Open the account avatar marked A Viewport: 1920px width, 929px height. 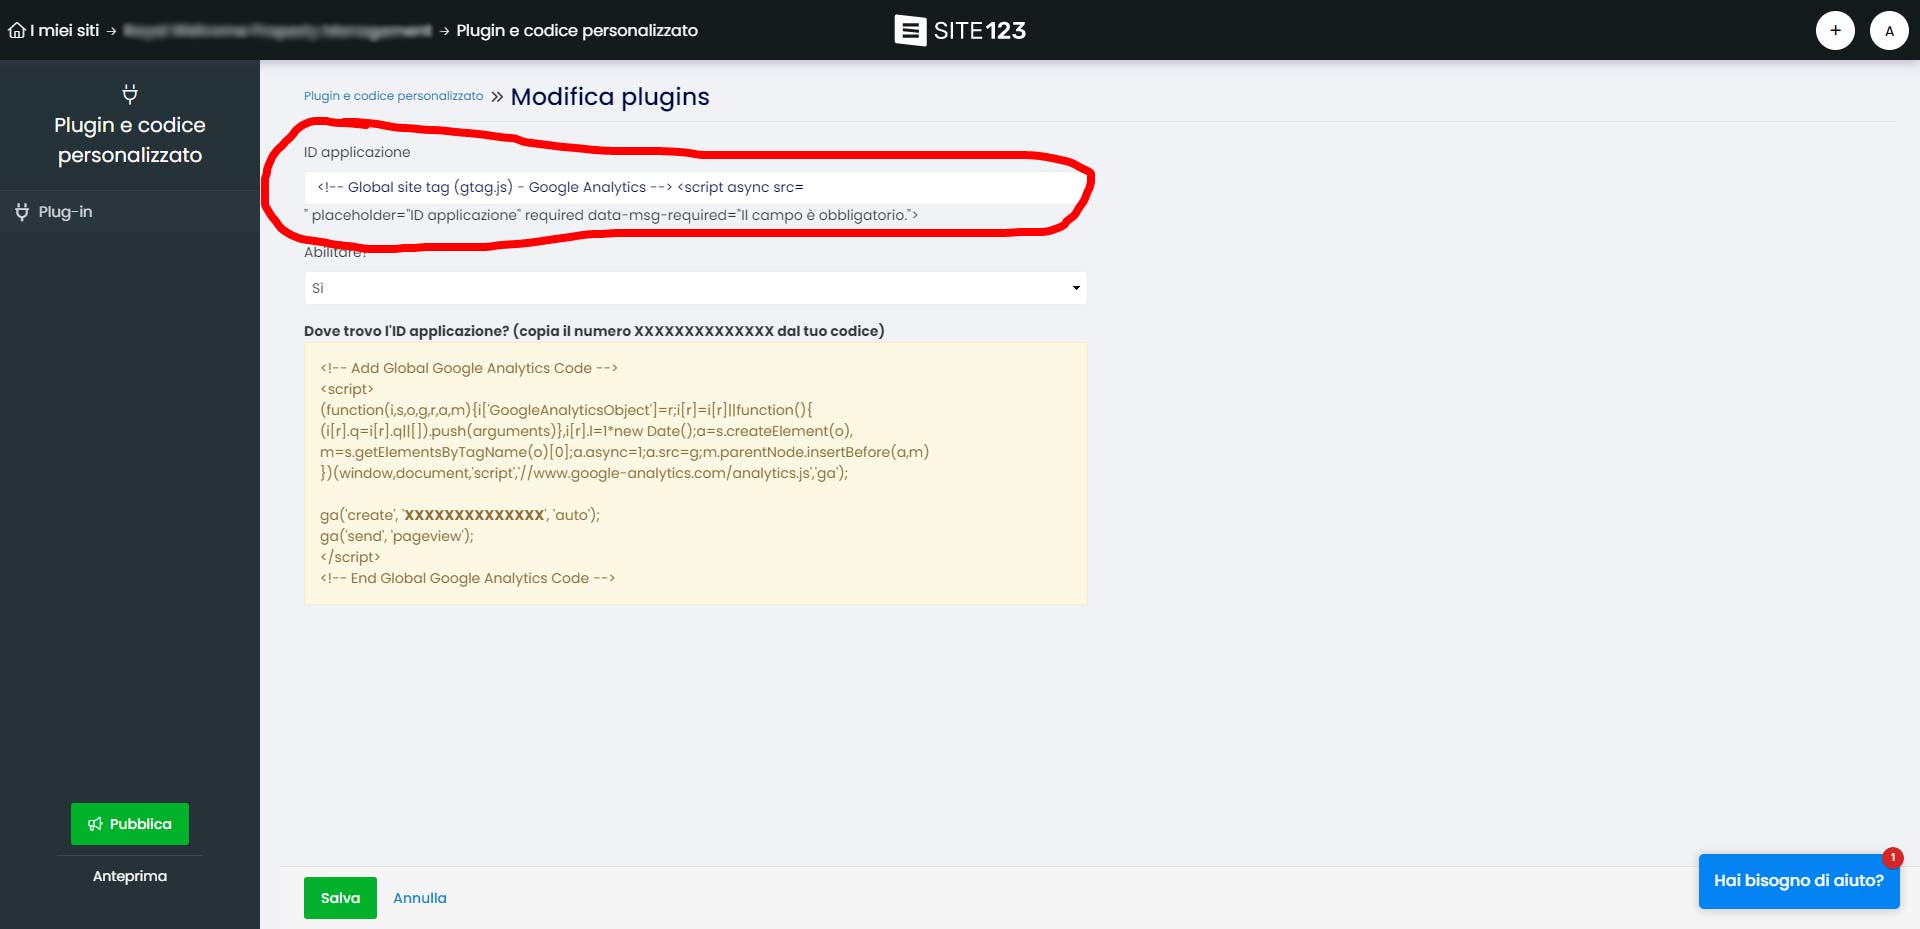[x=1889, y=30]
